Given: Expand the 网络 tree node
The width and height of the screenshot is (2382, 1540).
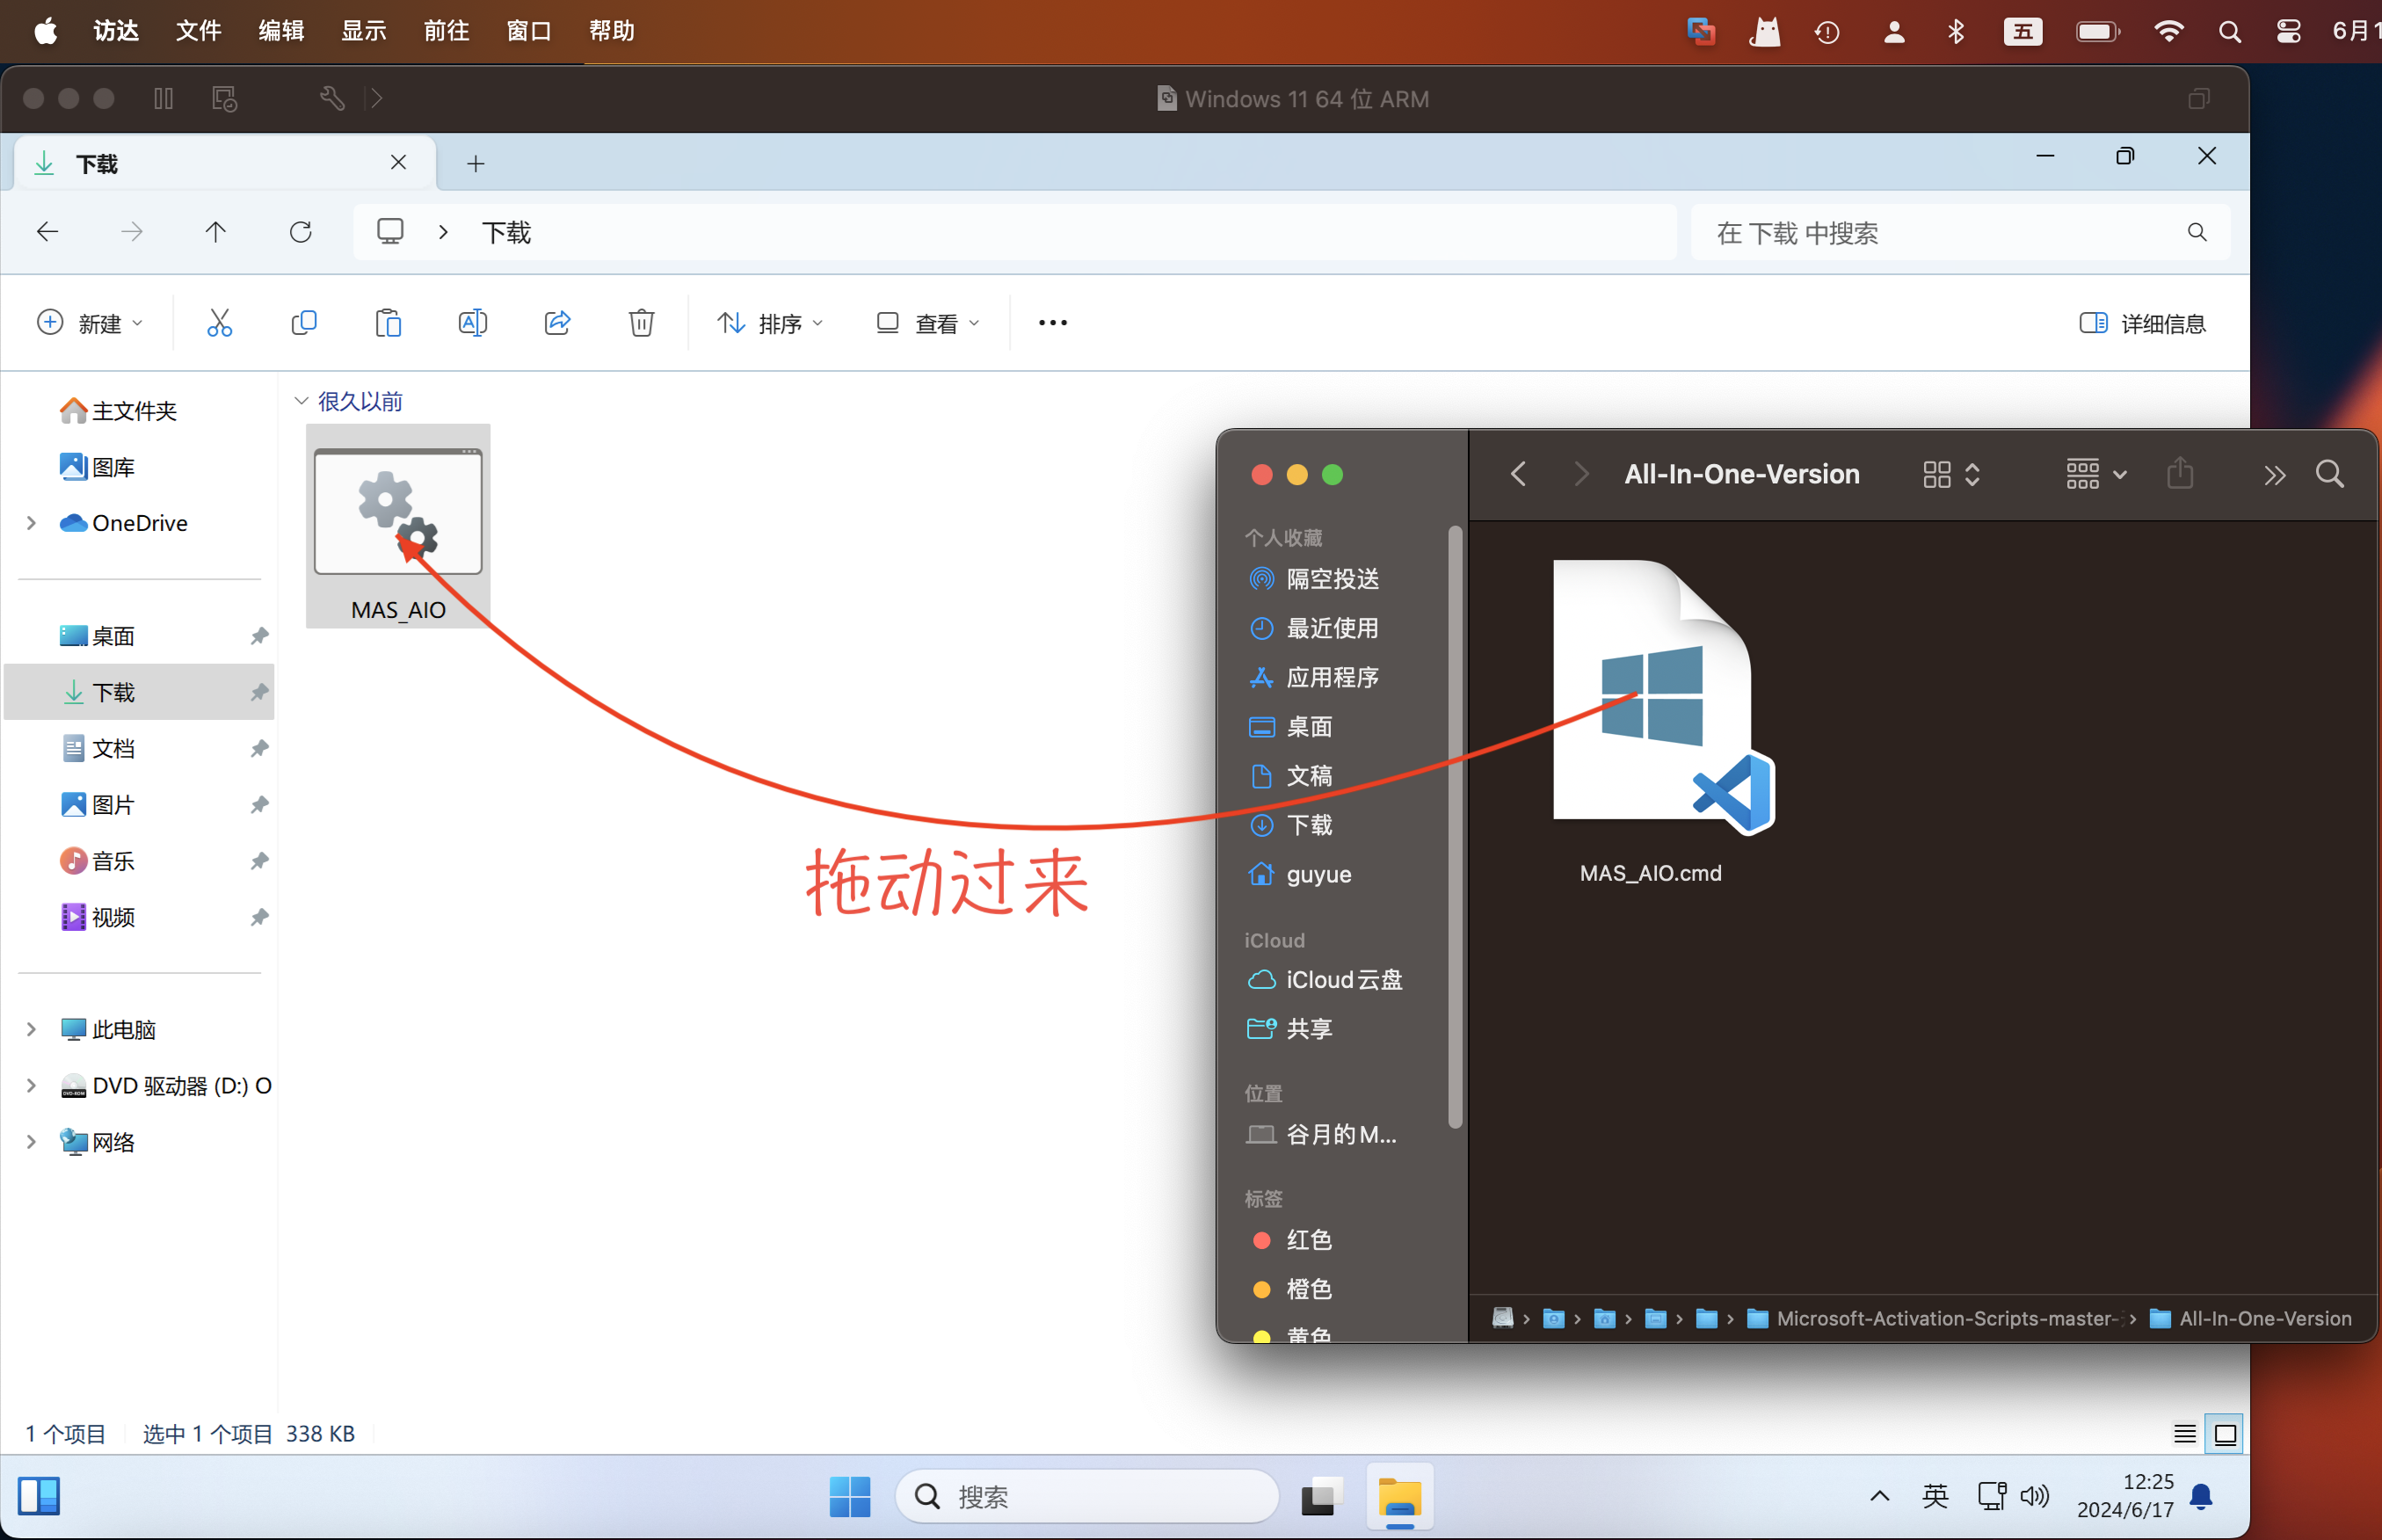Looking at the screenshot, I should pos(31,1142).
